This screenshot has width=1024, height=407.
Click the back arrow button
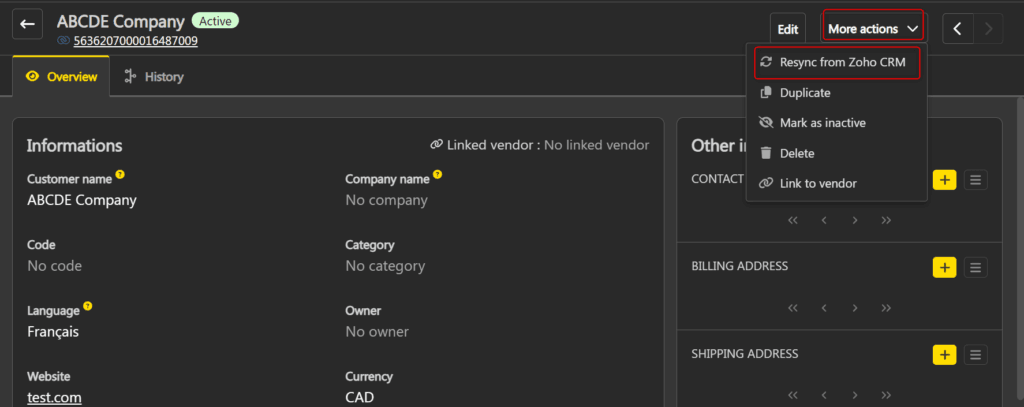tap(27, 24)
